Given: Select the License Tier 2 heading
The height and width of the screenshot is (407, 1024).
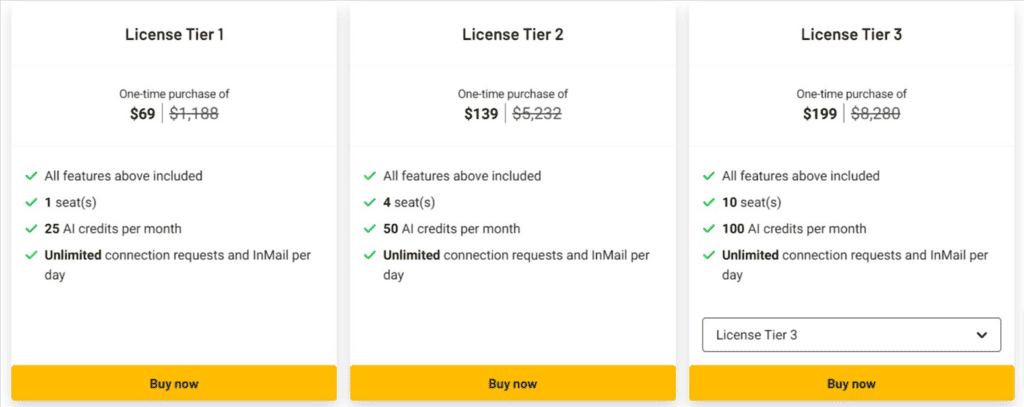Looking at the screenshot, I should point(513,35).
